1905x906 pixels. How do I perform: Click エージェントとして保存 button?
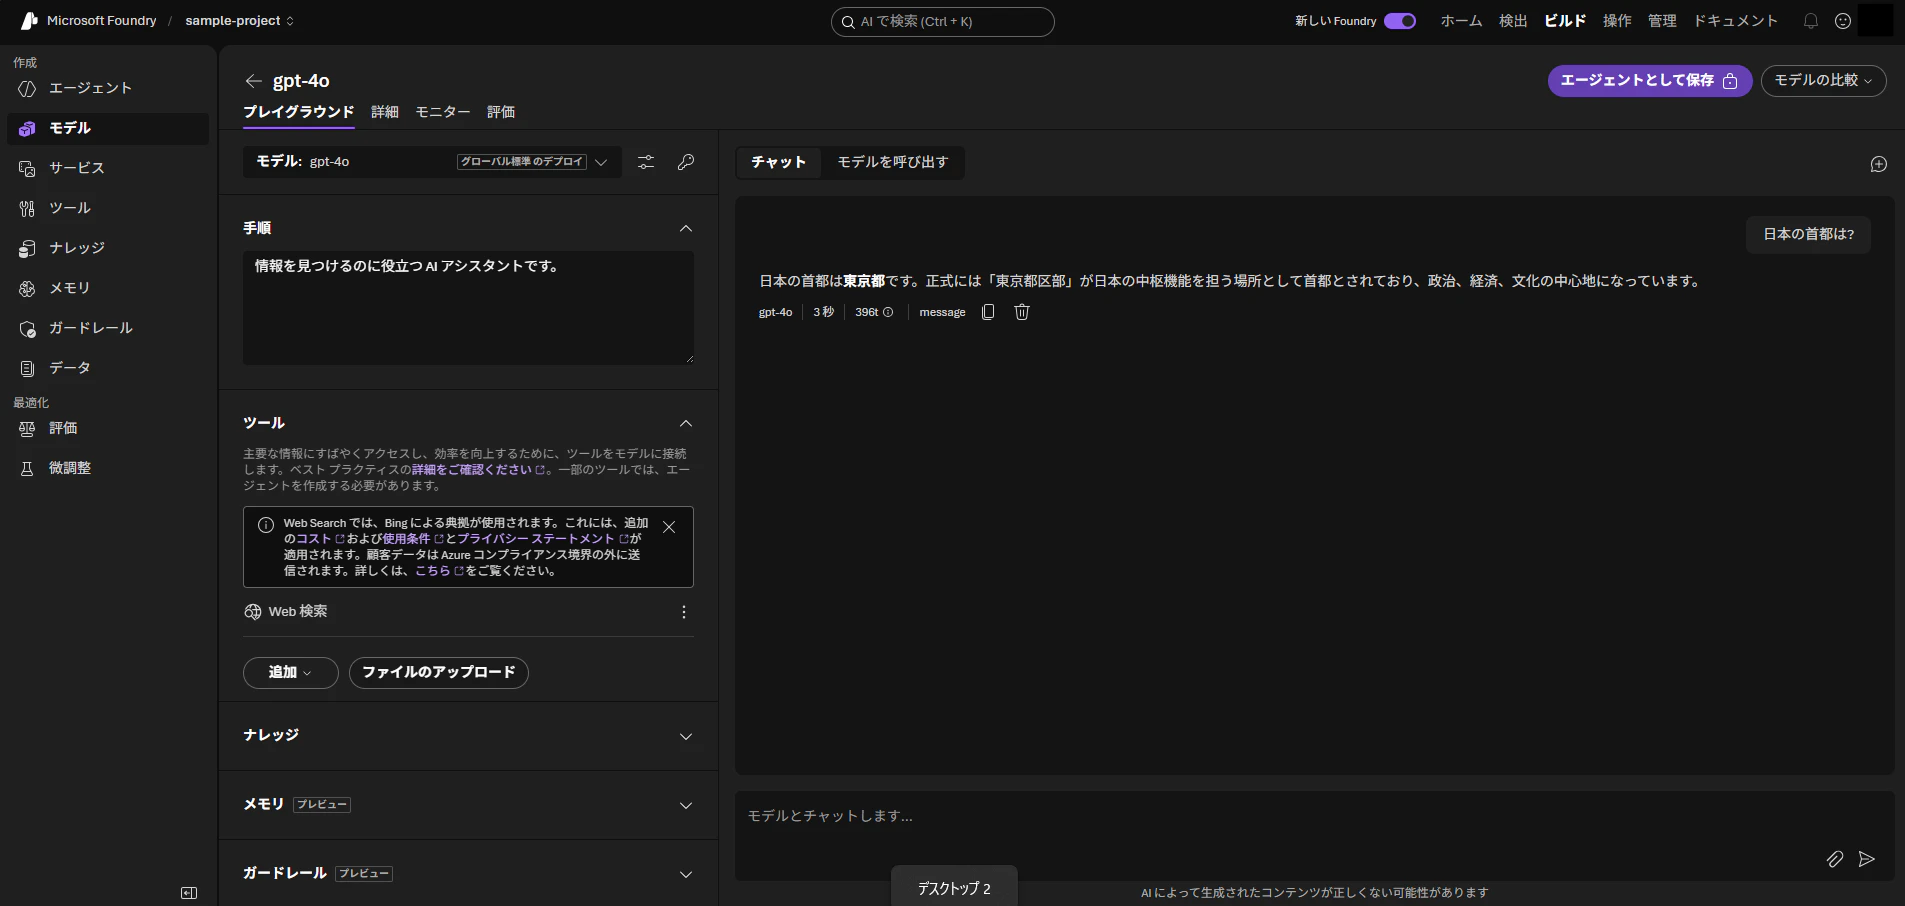tap(1650, 81)
